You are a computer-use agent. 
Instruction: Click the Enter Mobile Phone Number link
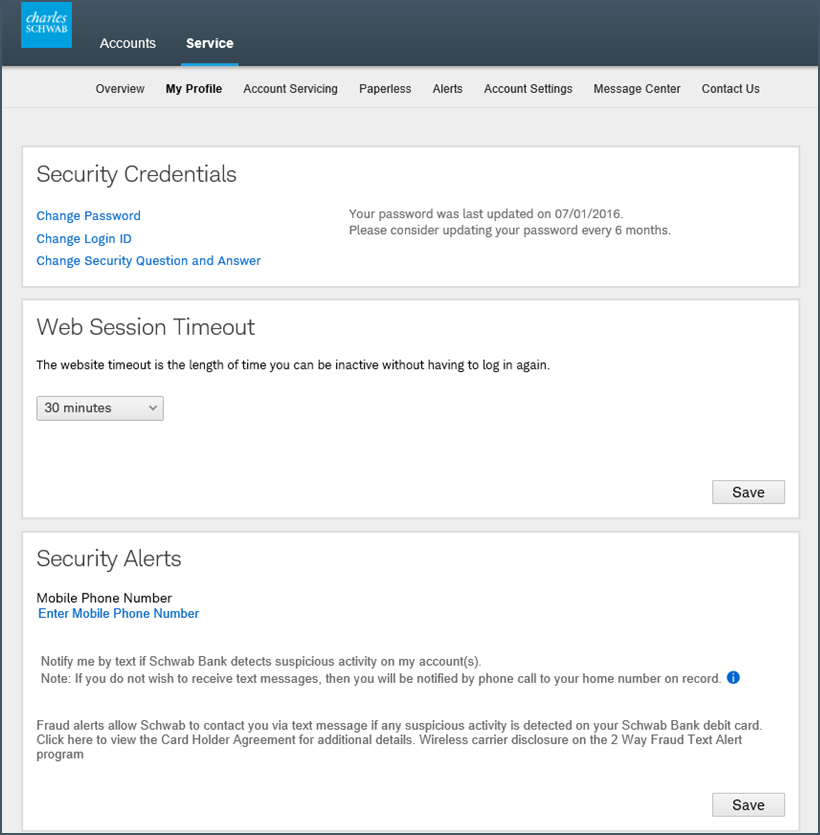click(x=118, y=613)
